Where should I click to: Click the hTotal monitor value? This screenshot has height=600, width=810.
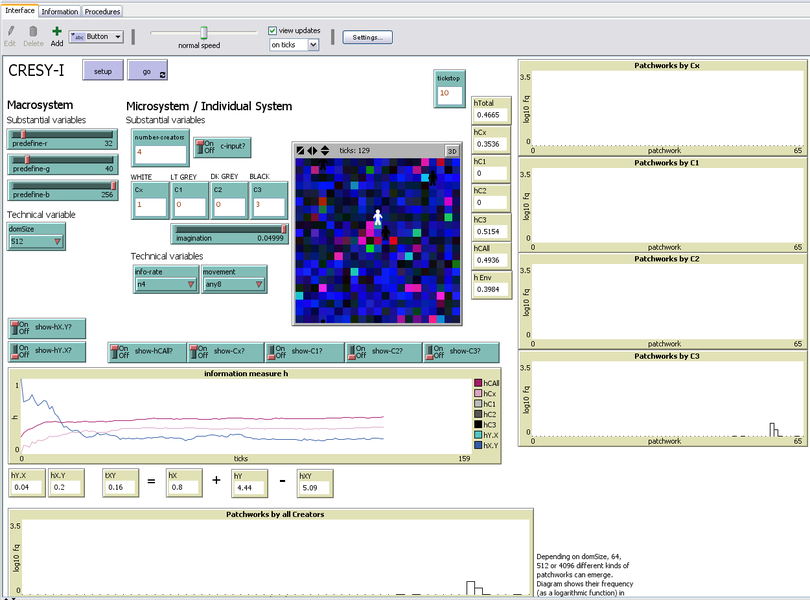point(491,115)
